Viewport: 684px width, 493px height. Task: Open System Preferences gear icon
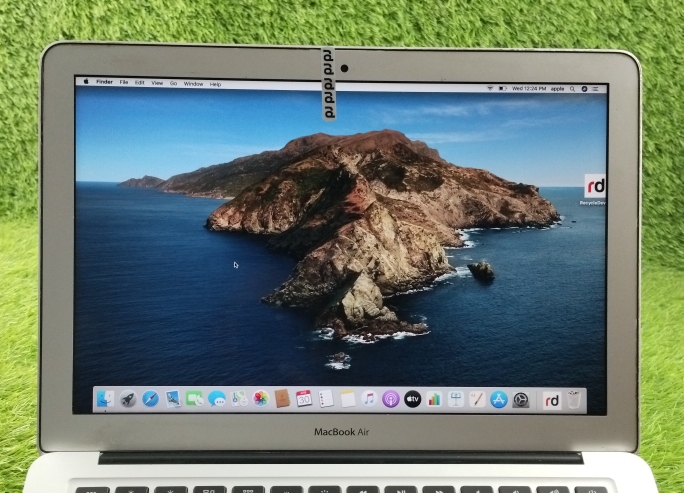coord(520,400)
